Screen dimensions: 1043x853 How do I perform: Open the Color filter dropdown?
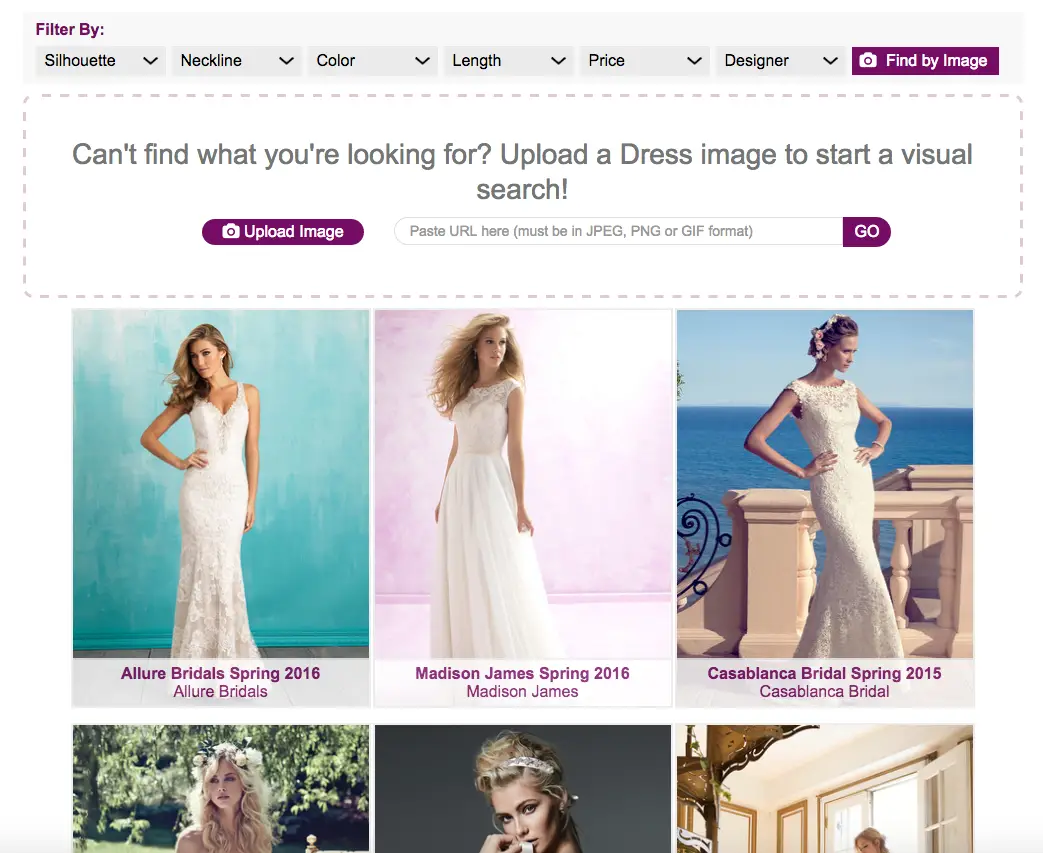click(372, 61)
